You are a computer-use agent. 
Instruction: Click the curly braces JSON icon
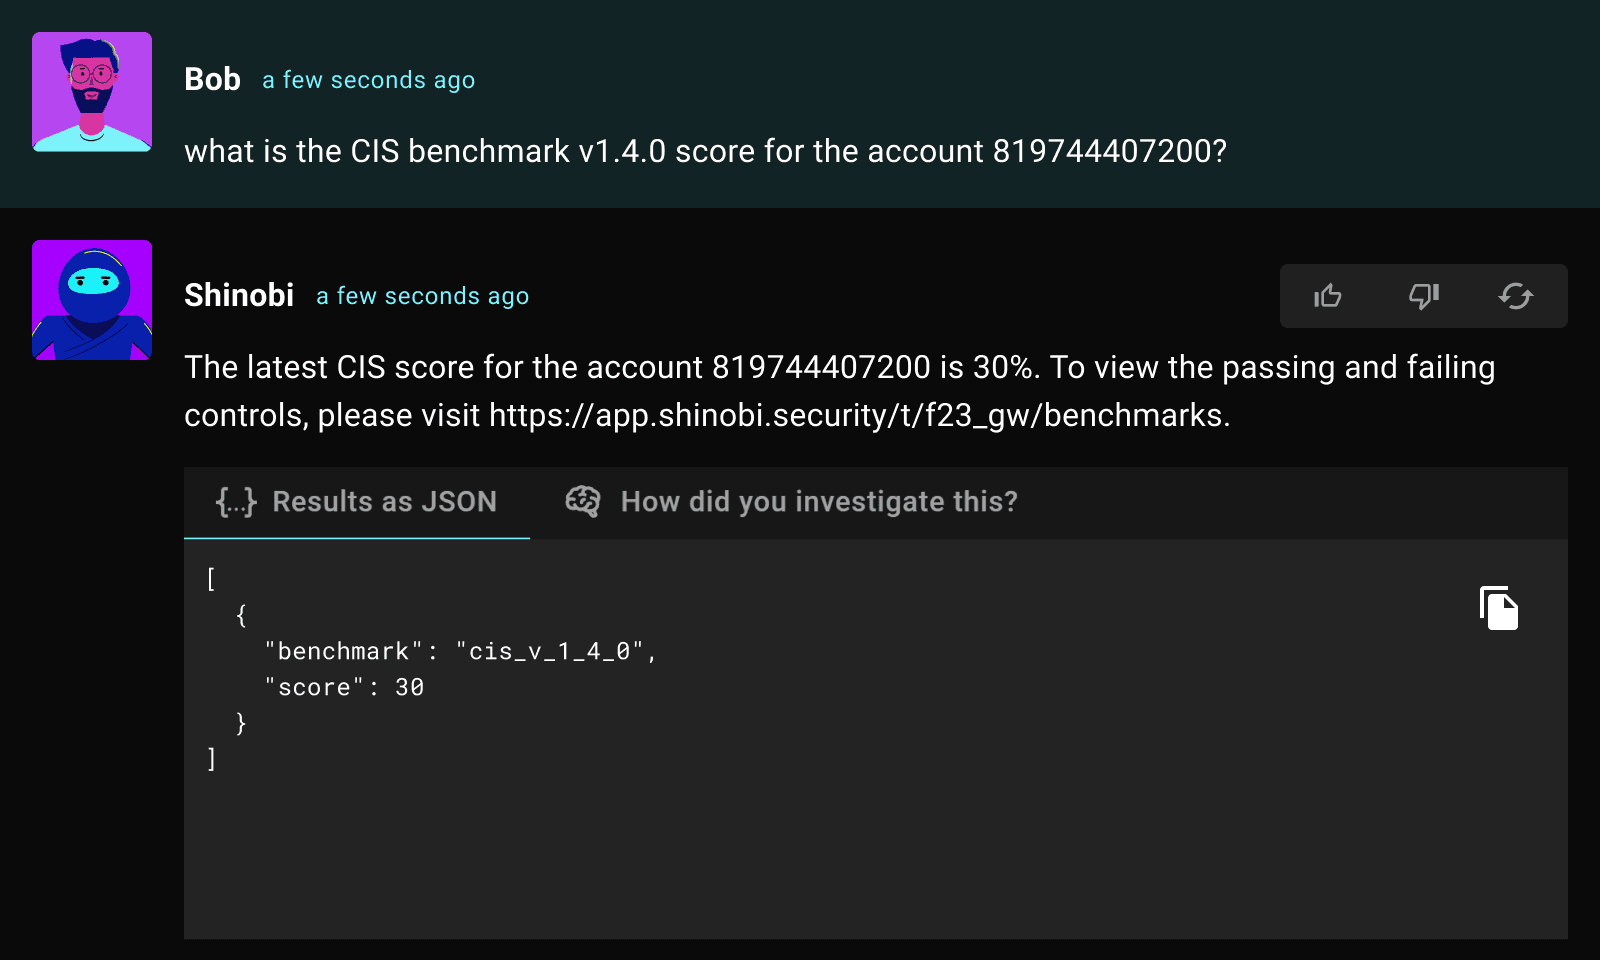click(236, 502)
